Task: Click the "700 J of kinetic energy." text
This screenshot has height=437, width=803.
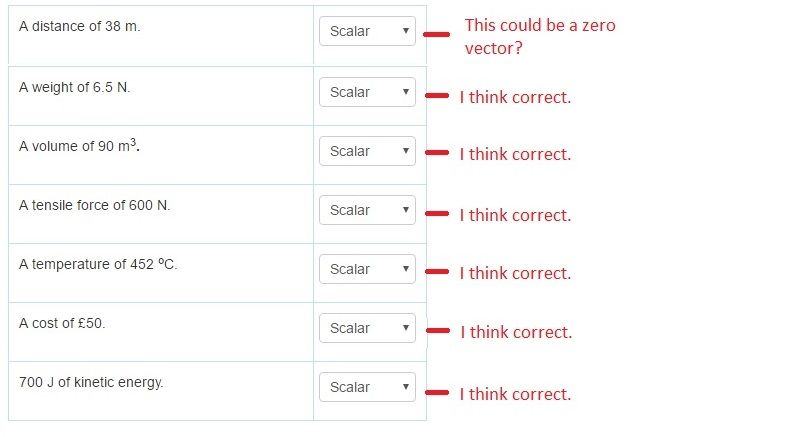Action: 91,382
